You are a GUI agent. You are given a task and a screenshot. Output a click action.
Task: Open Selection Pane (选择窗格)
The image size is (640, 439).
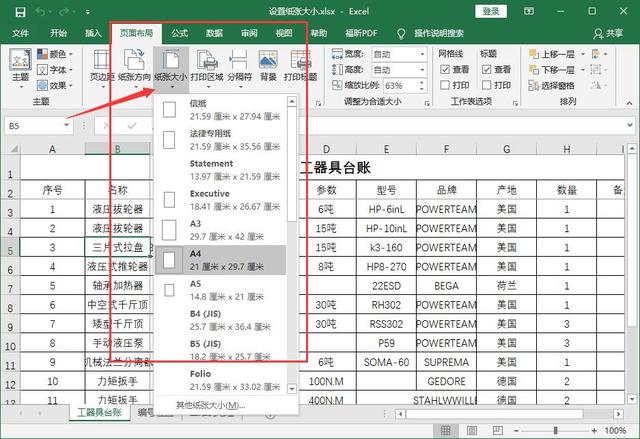coord(551,85)
